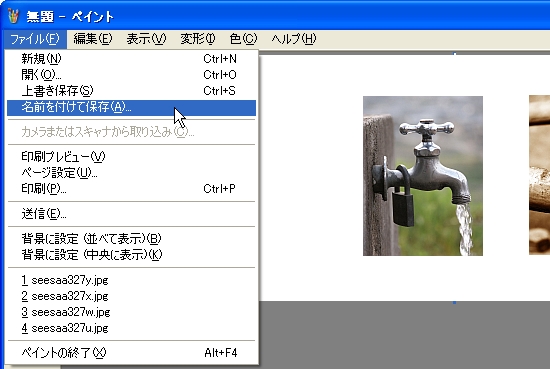Open the ファイル(F) menu
Screen dimensions: 550x369
tap(35, 39)
